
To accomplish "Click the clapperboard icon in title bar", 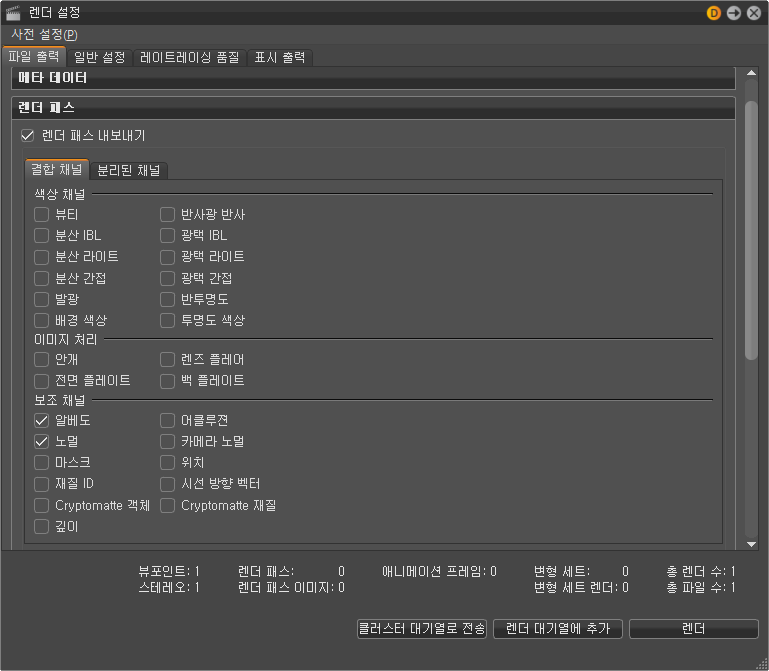I will (13, 13).
